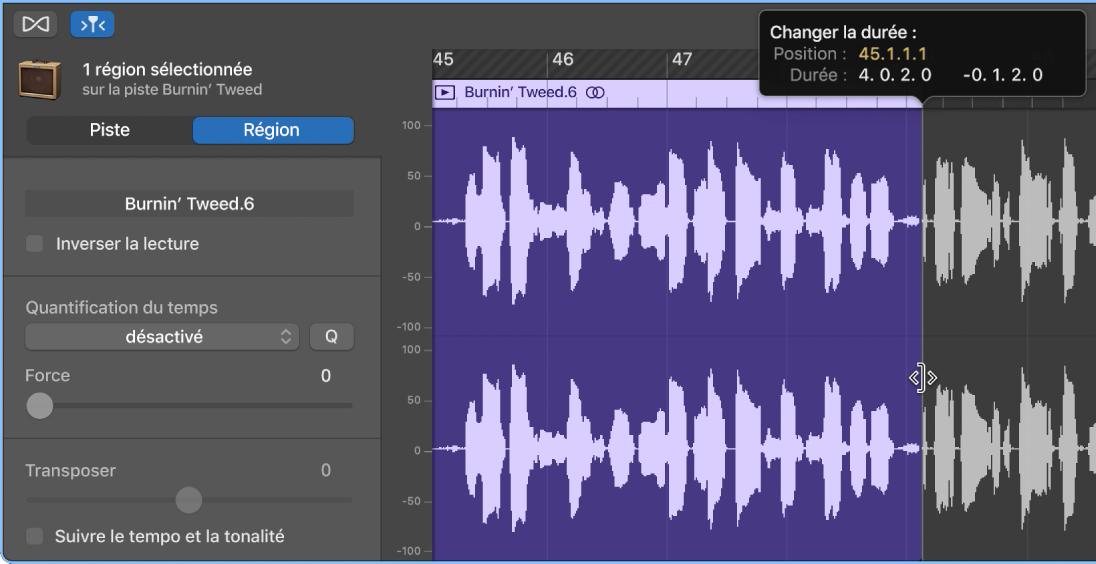Click the Burnin' Tweed amp icon

[40, 79]
